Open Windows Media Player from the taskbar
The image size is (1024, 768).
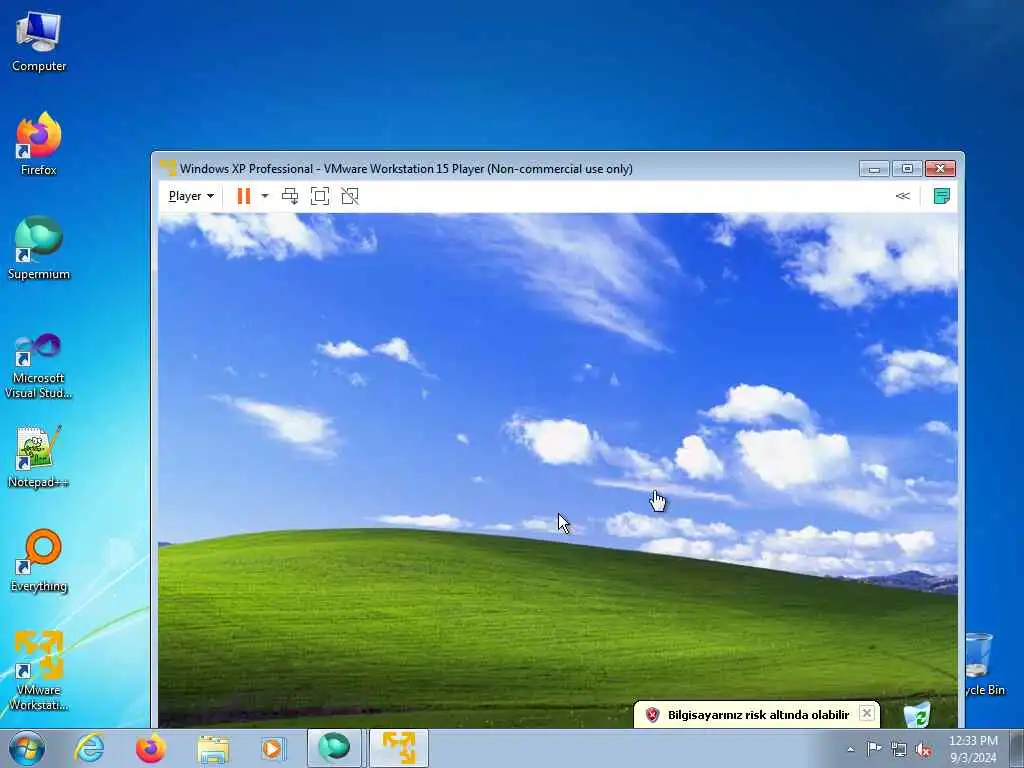point(273,748)
